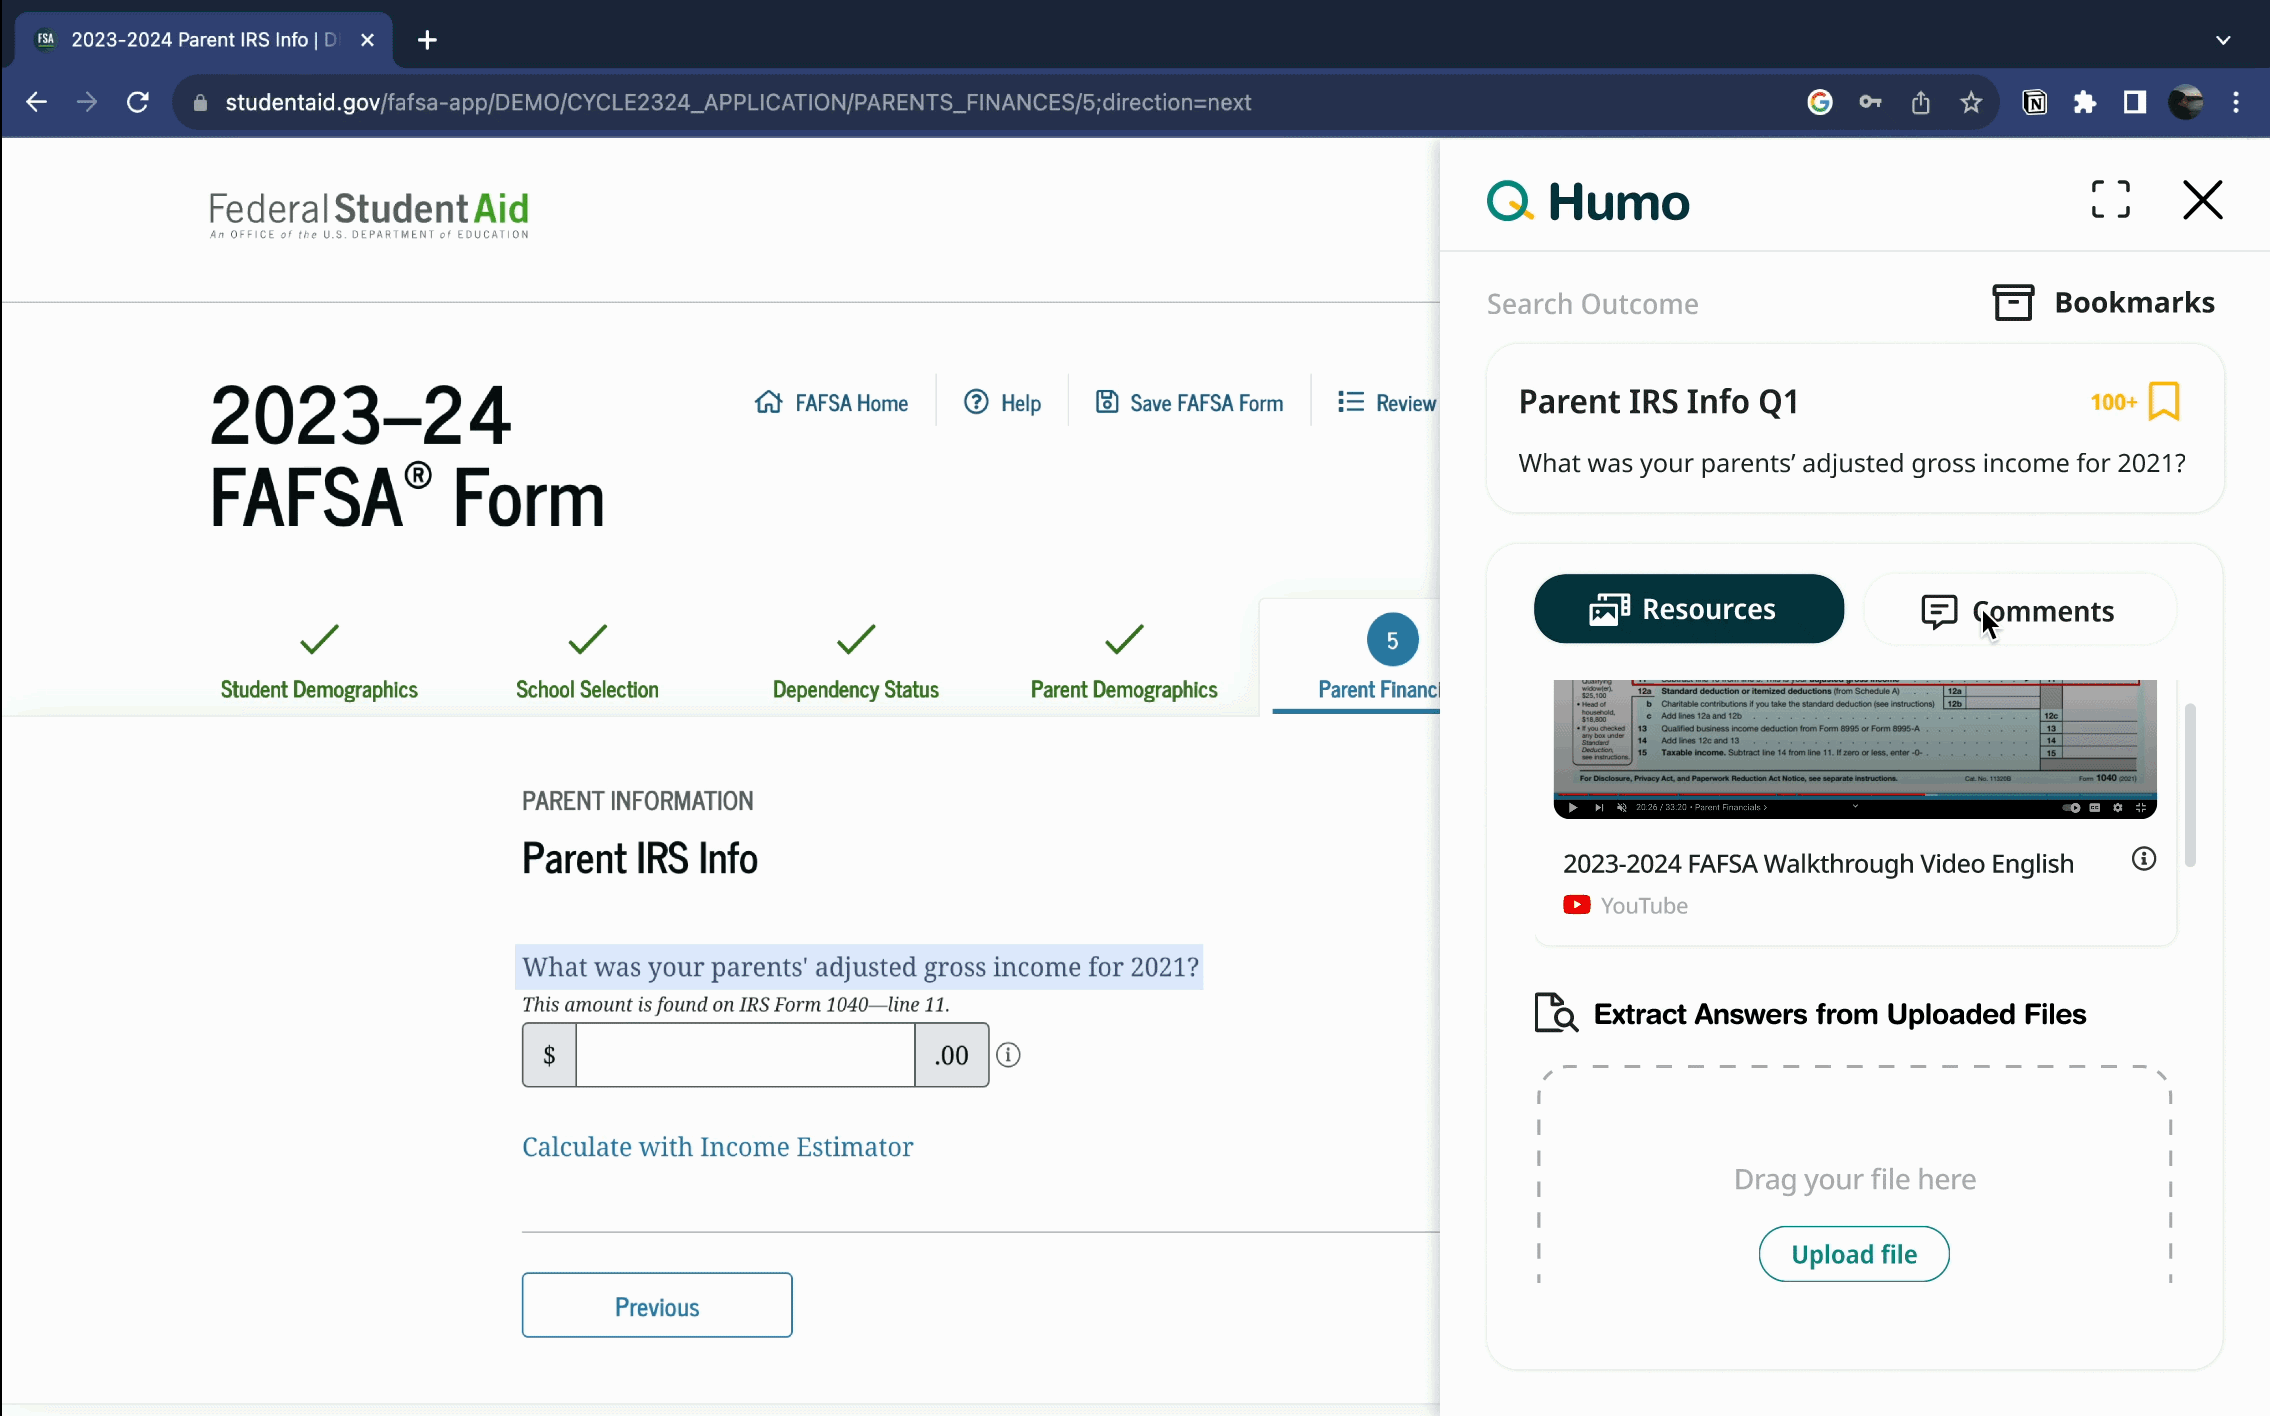Open Chrome three-dot menu
This screenshot has width=2270, height=1416.
[2236, 102]
